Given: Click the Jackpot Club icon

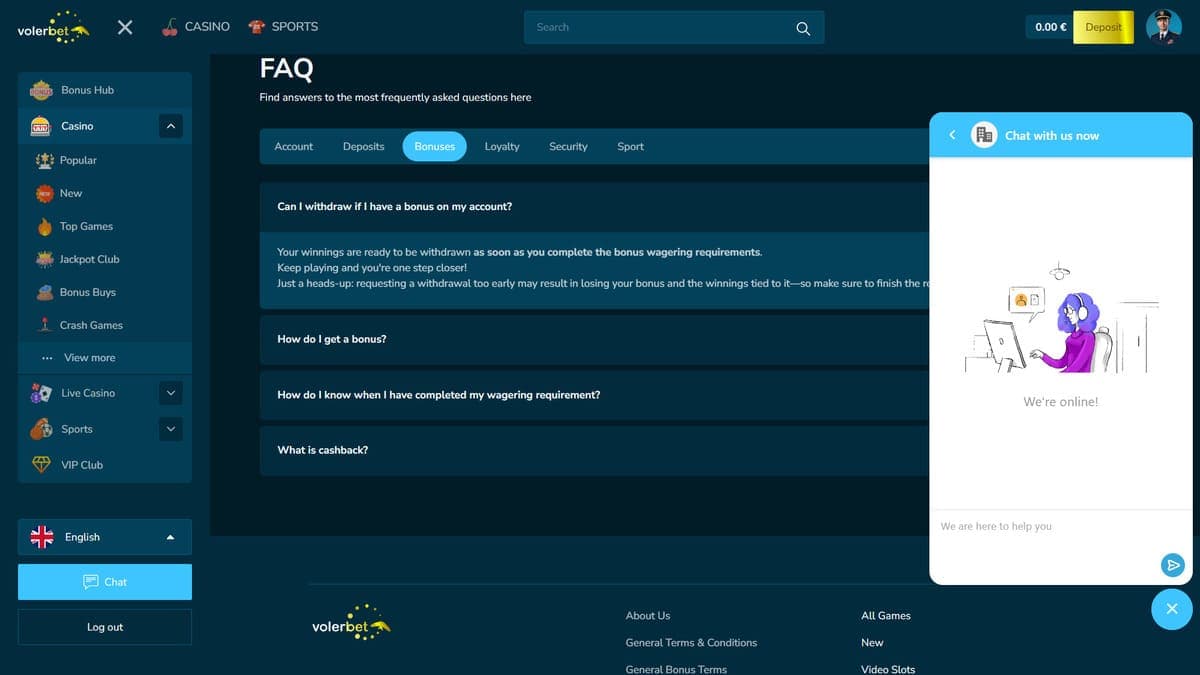Looking at the screenshot, I should (45, 259).
